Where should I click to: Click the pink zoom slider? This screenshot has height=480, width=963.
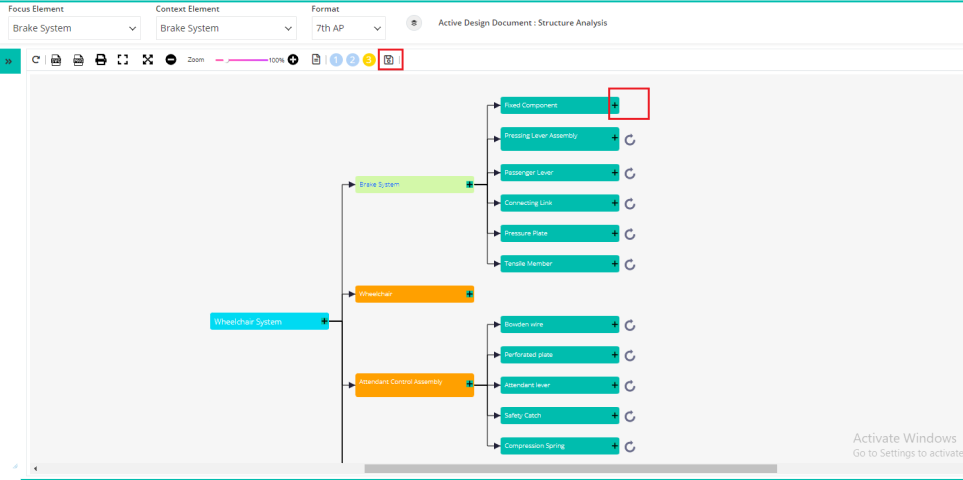pos(241,60)
